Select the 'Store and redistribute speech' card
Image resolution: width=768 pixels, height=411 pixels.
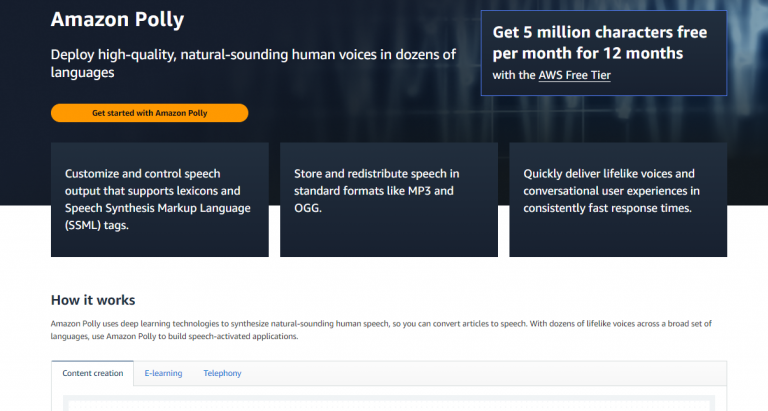[x=389, y=199]
